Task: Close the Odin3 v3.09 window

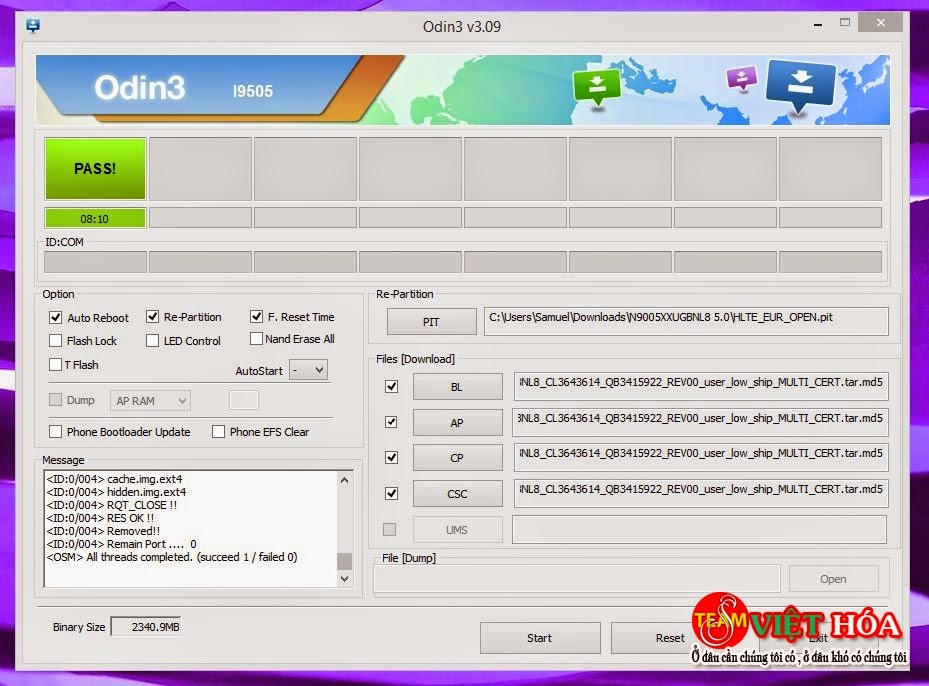Action: click(x=880, y=23)
